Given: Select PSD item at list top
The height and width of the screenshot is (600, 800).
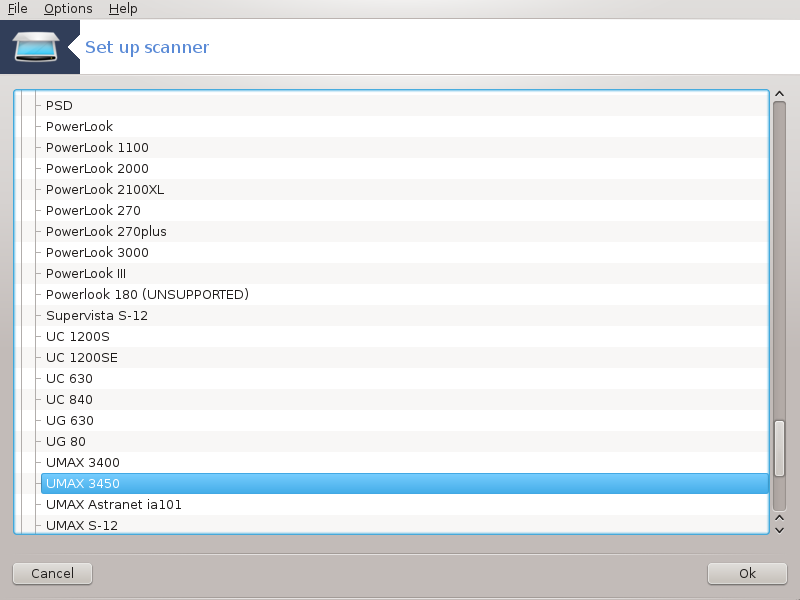Looking at the screenshot, I should pos(59,106).
